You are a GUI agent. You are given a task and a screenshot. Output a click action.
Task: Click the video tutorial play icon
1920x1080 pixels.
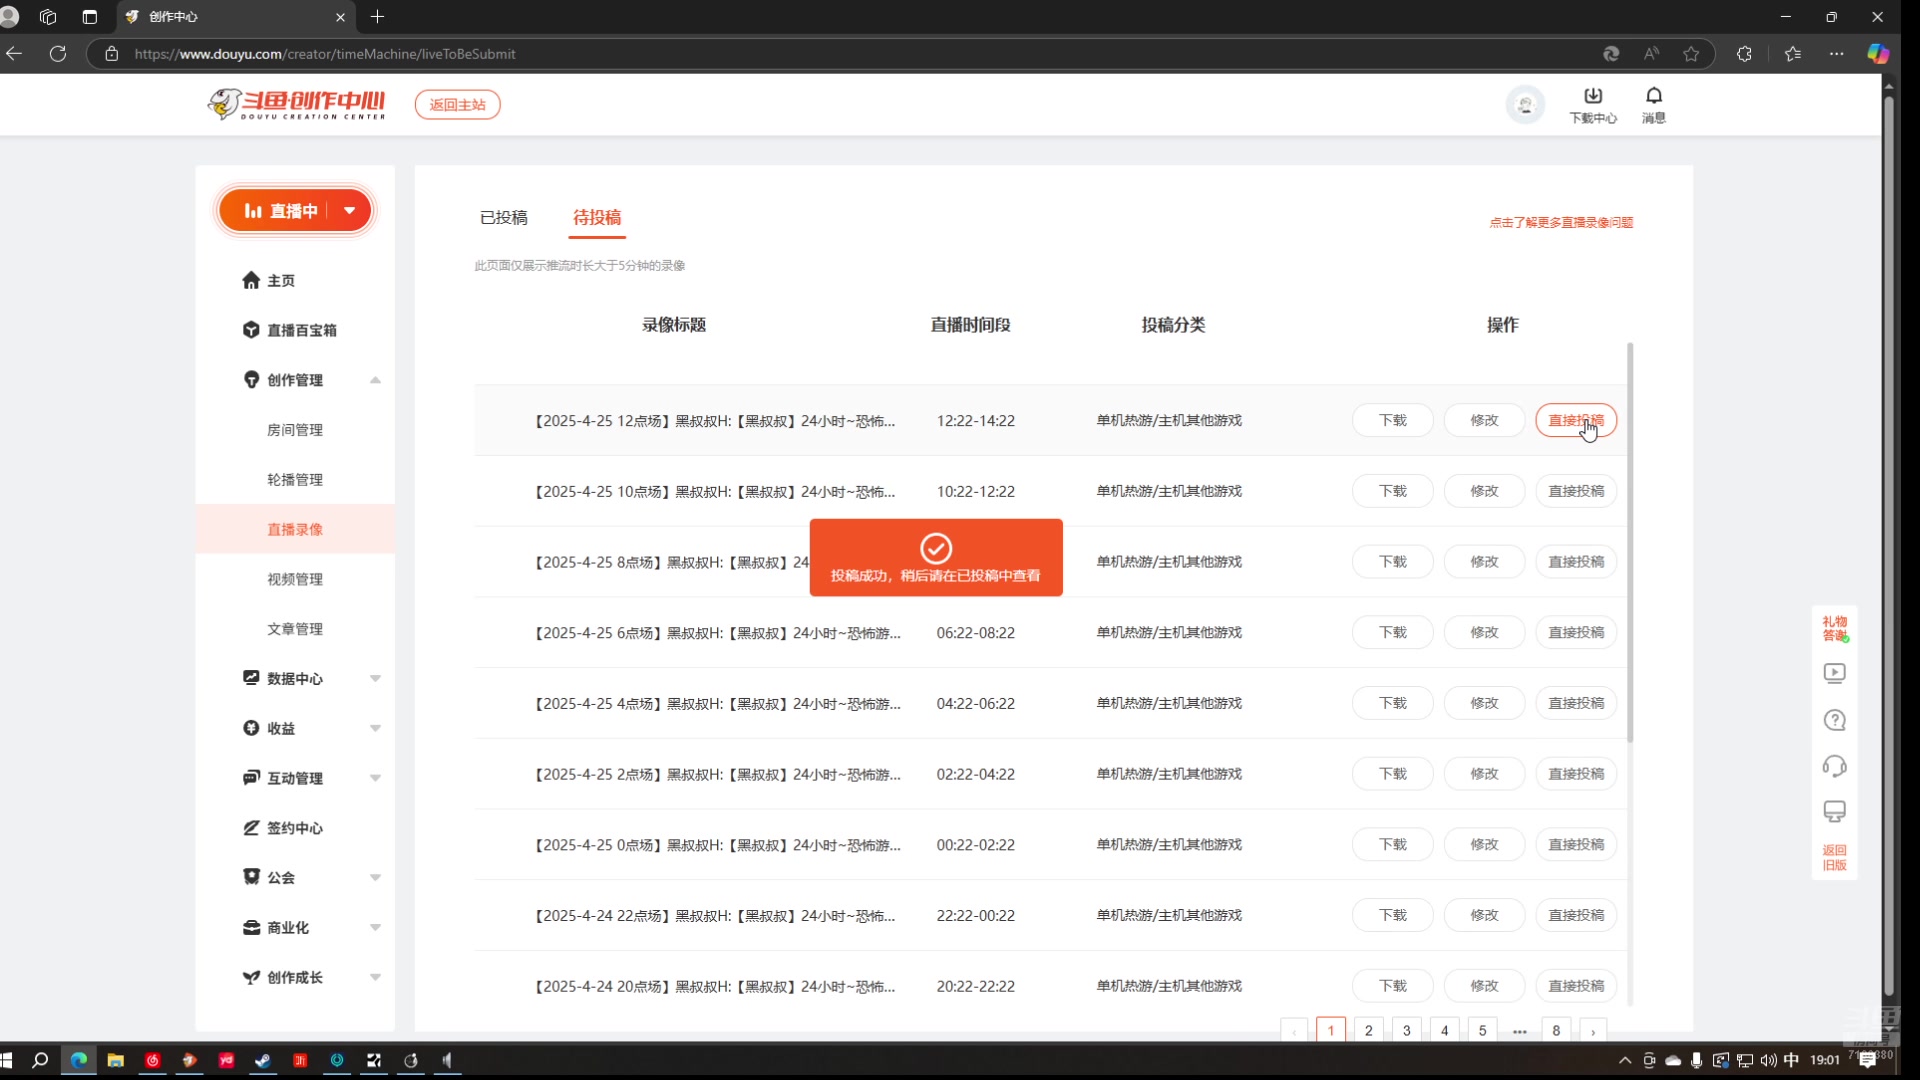coord(1834,673)
